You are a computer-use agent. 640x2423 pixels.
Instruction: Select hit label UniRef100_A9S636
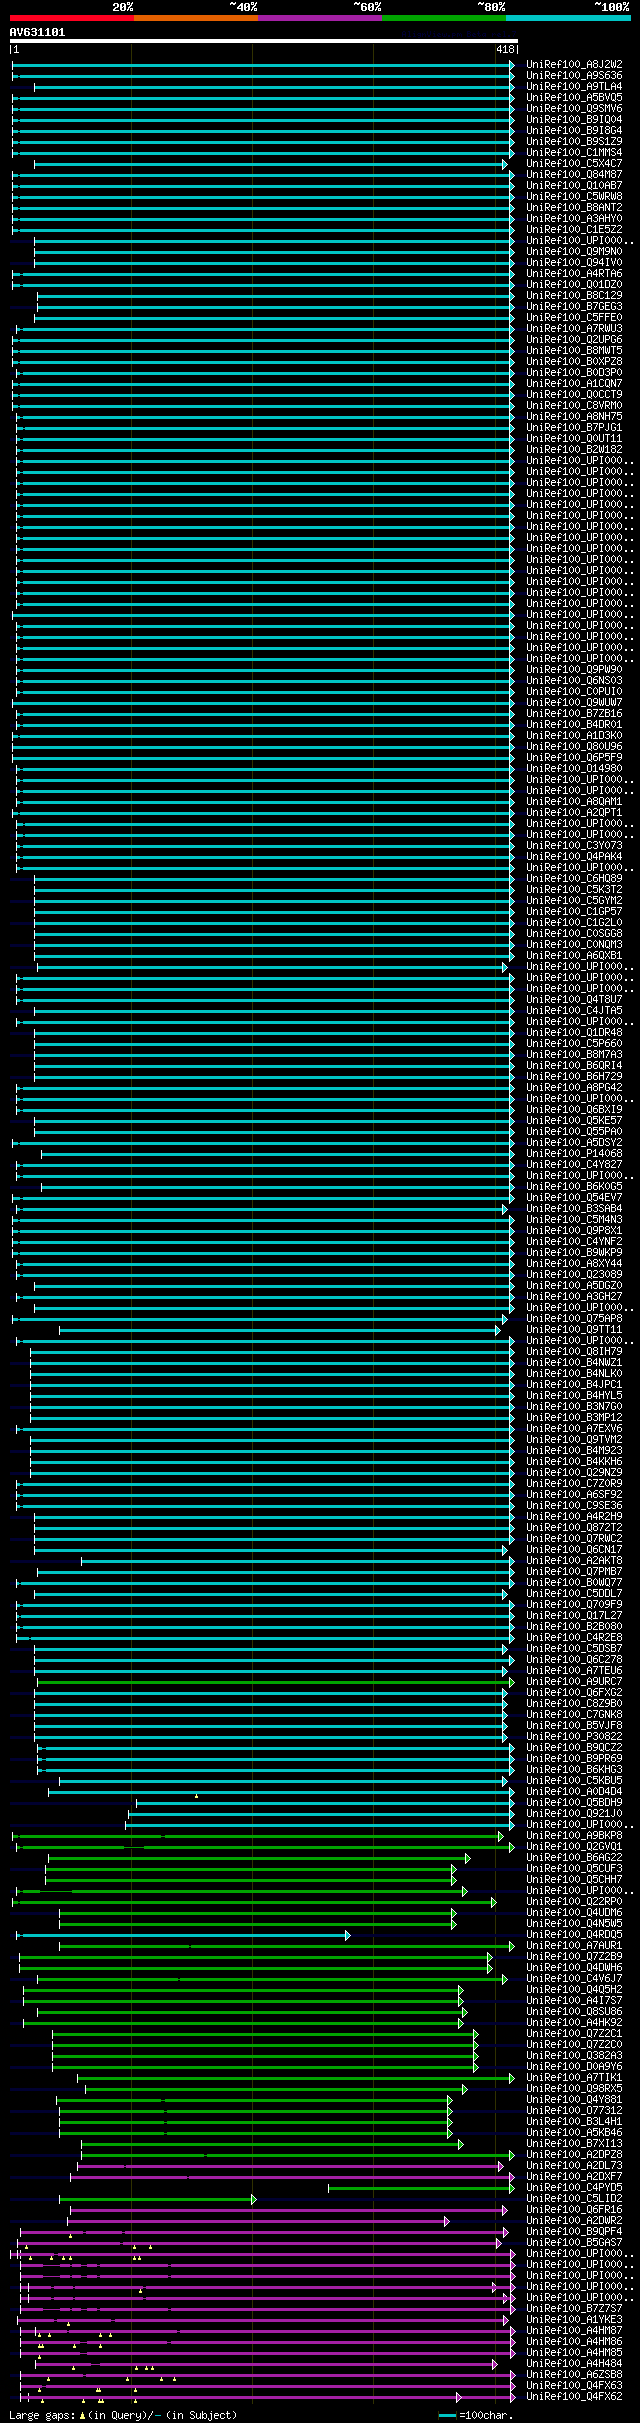(x=574, y=75)
